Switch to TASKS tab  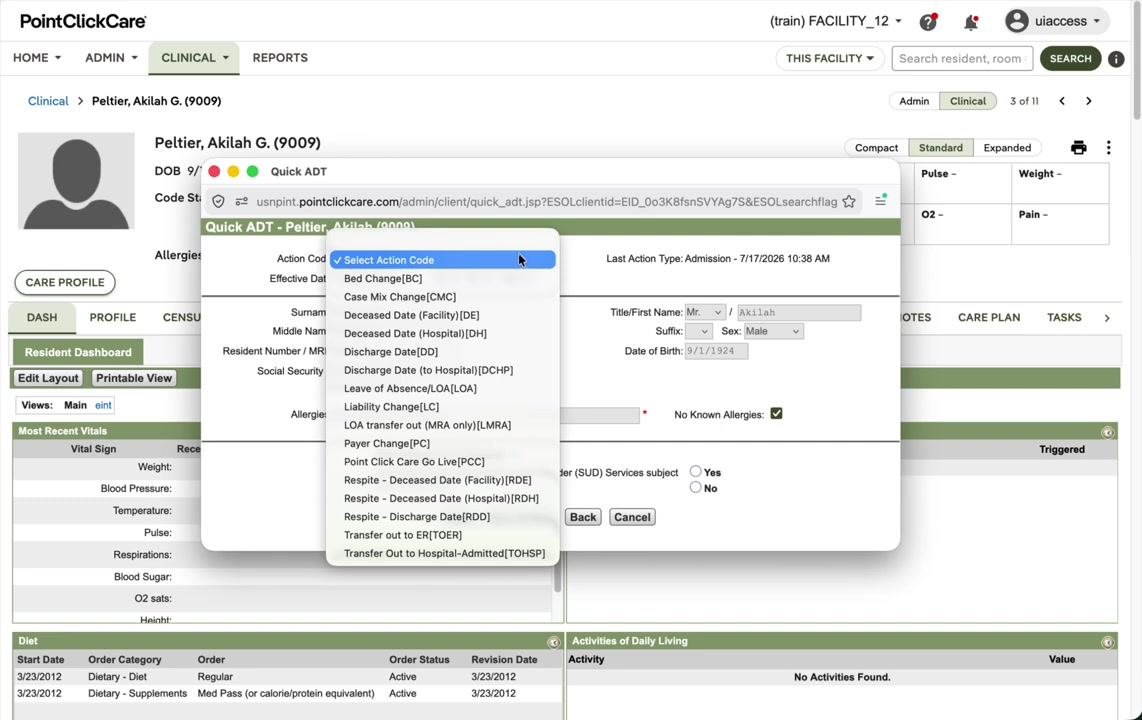pos(1063,317)
